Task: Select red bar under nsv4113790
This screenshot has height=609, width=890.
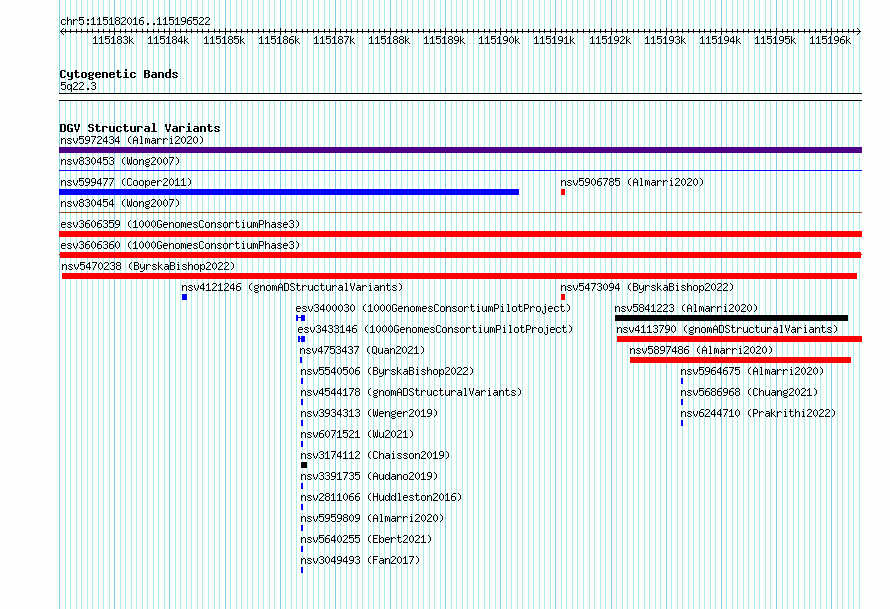Action: pos(740,339)
